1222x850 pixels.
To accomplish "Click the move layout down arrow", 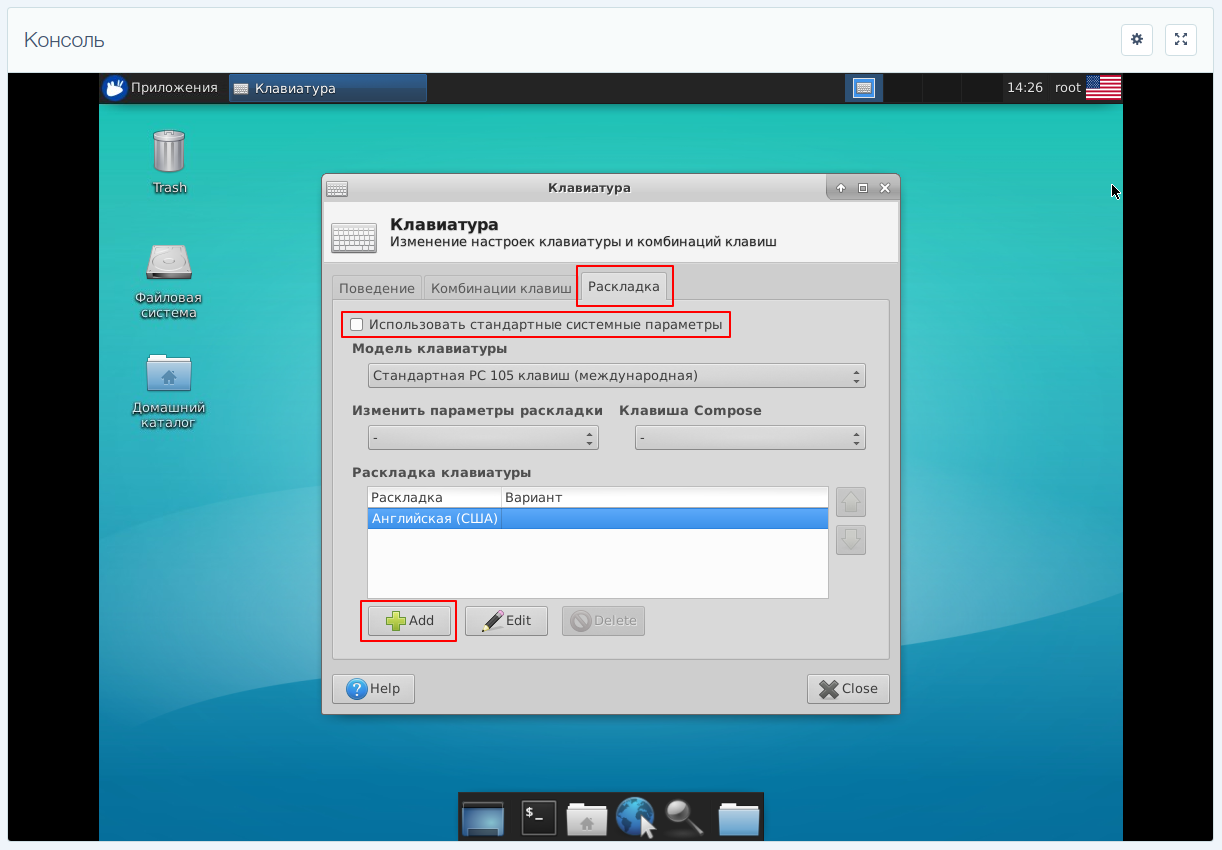I will point(851,540).
